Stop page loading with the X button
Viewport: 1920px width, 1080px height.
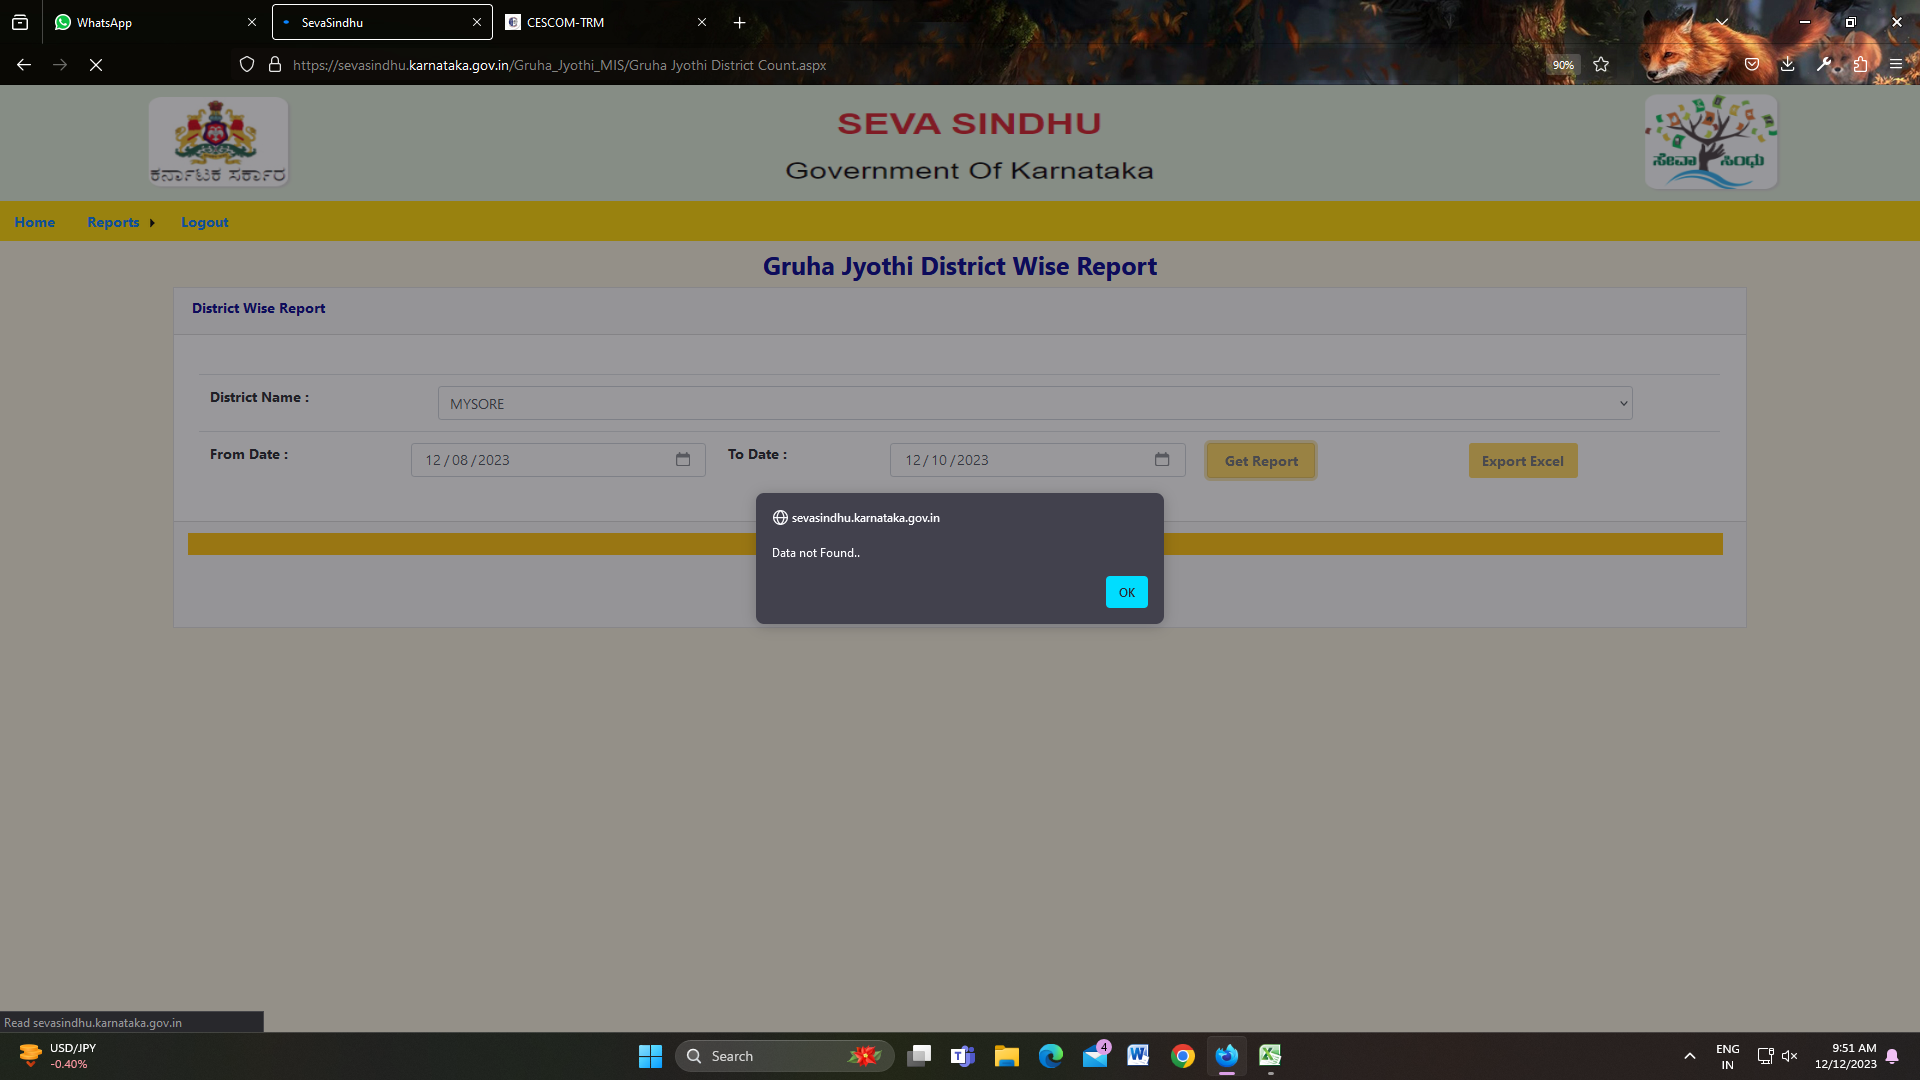point(96,65)
